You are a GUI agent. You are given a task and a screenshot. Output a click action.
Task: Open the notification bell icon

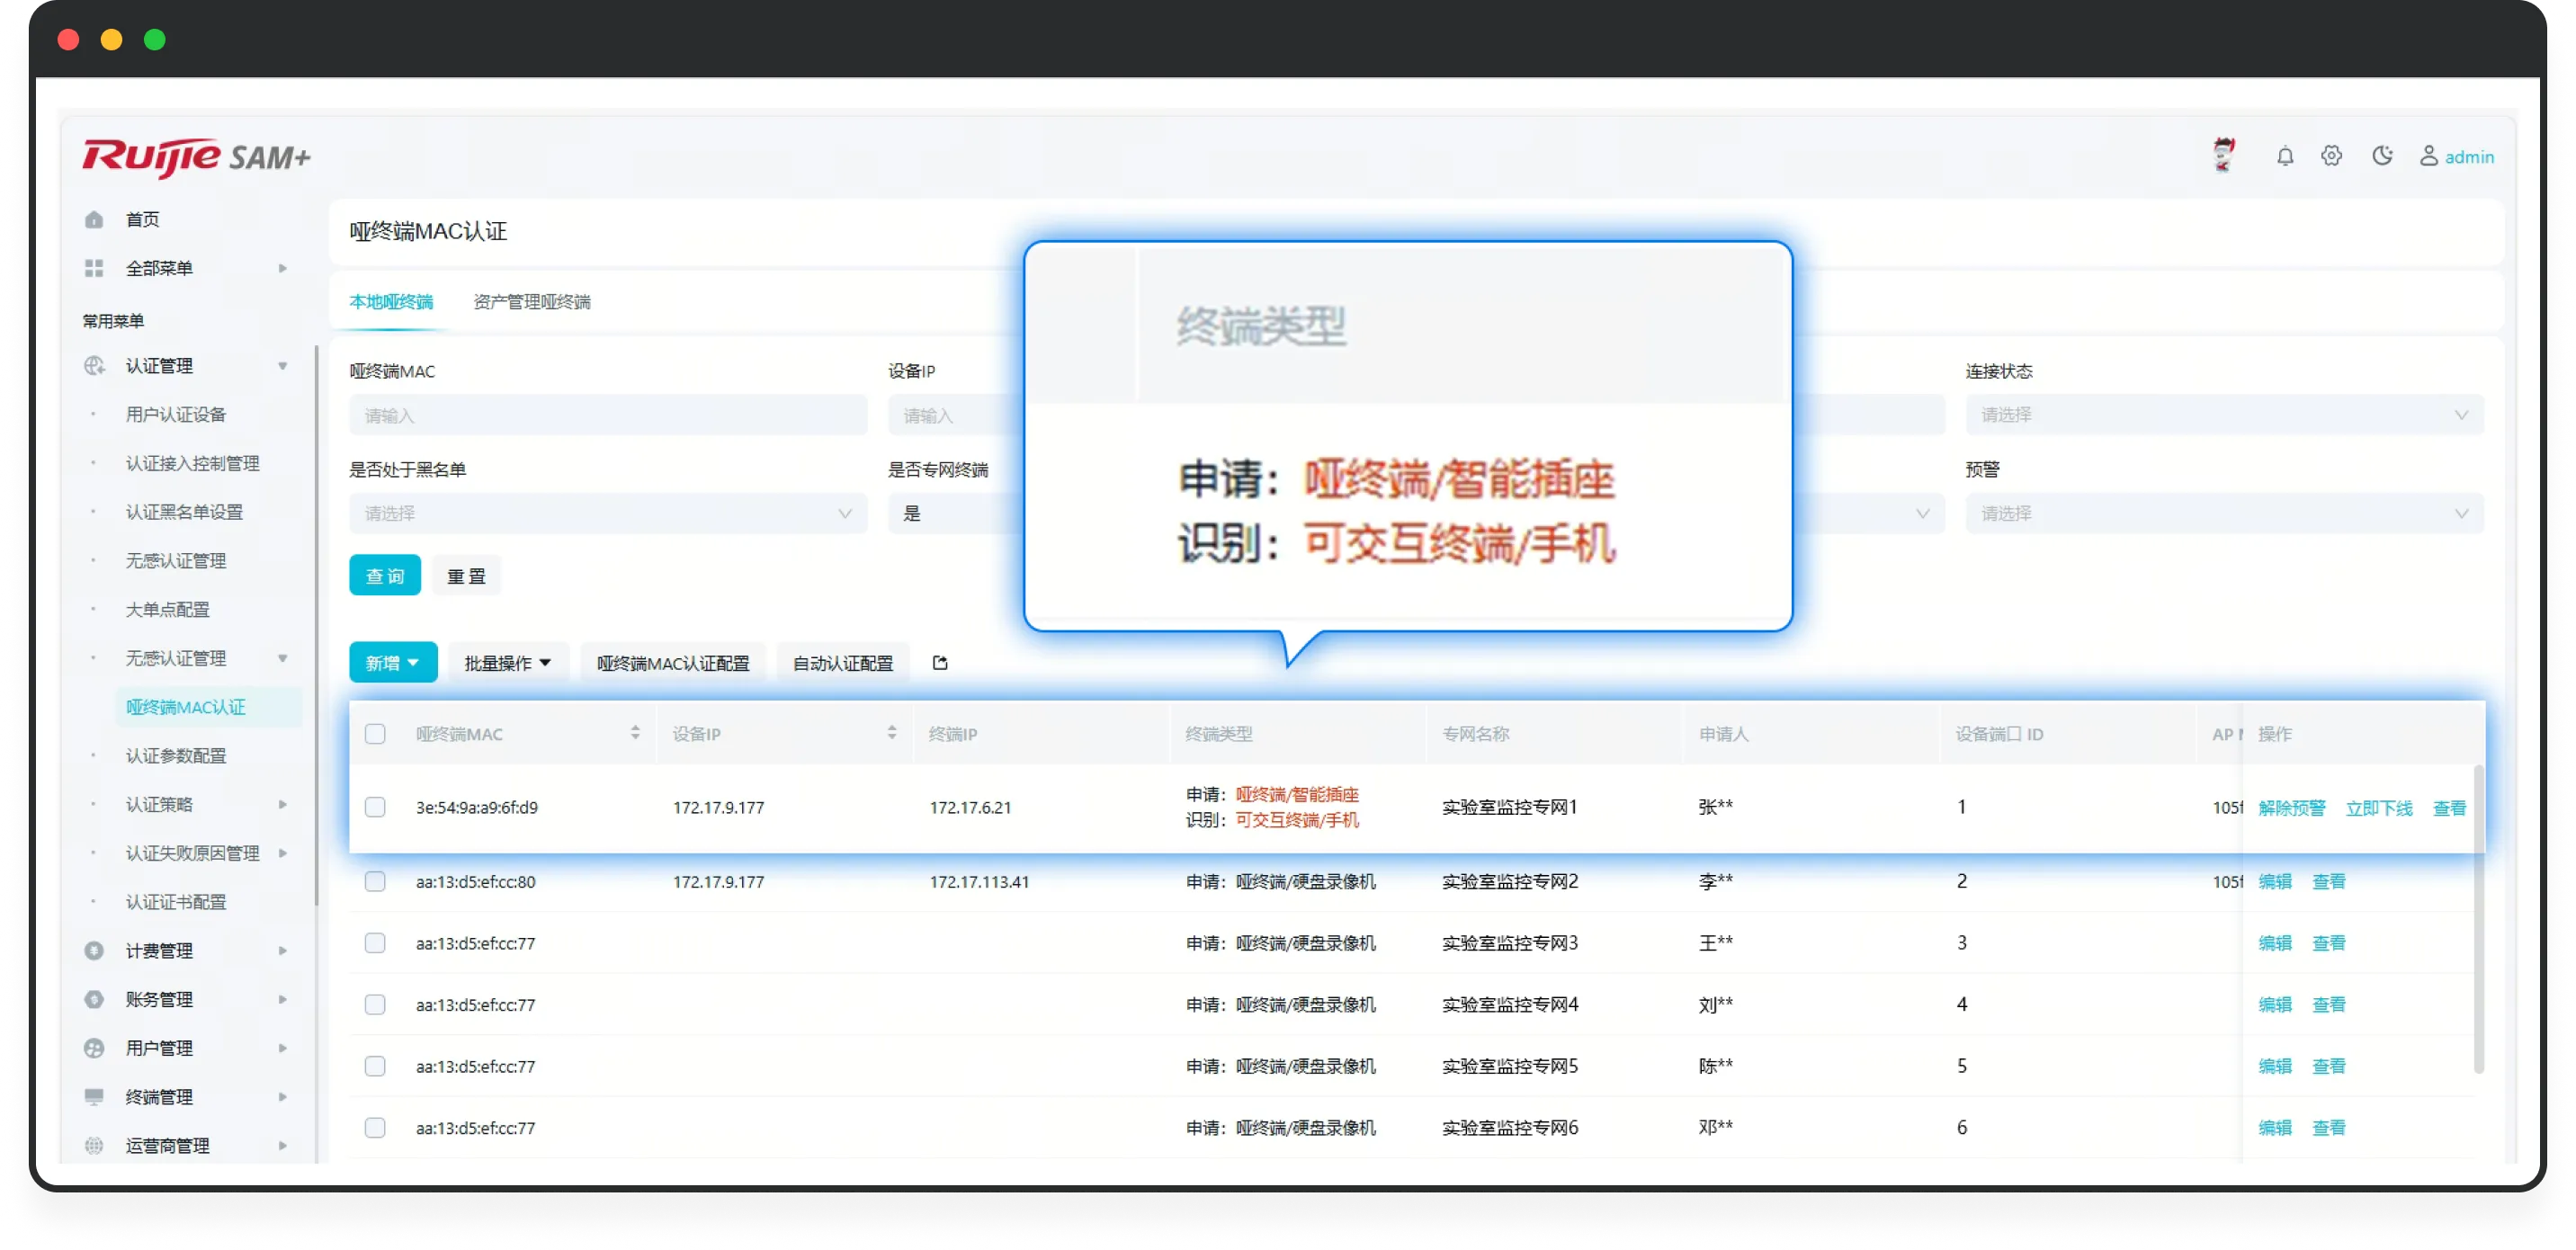coord(2285,156)
